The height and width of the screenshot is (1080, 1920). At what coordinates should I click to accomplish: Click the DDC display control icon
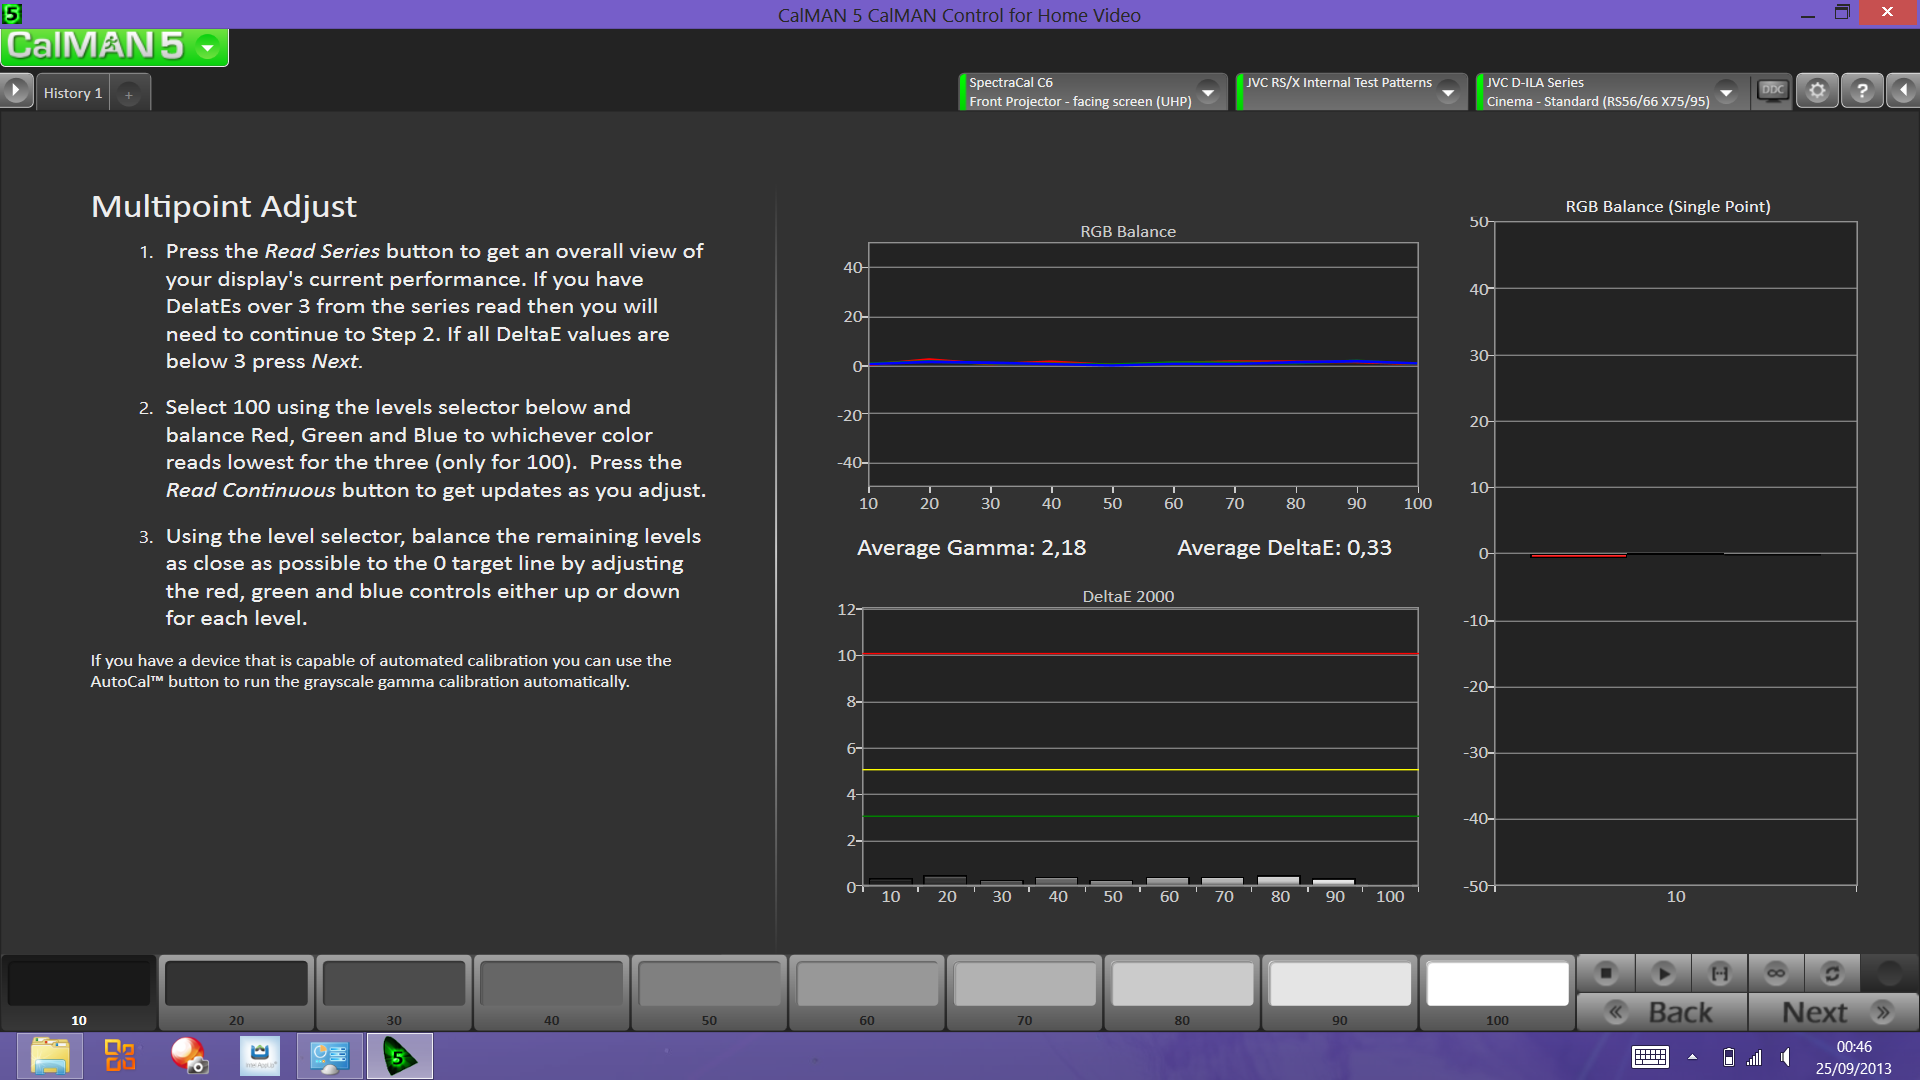[1772, 91]
